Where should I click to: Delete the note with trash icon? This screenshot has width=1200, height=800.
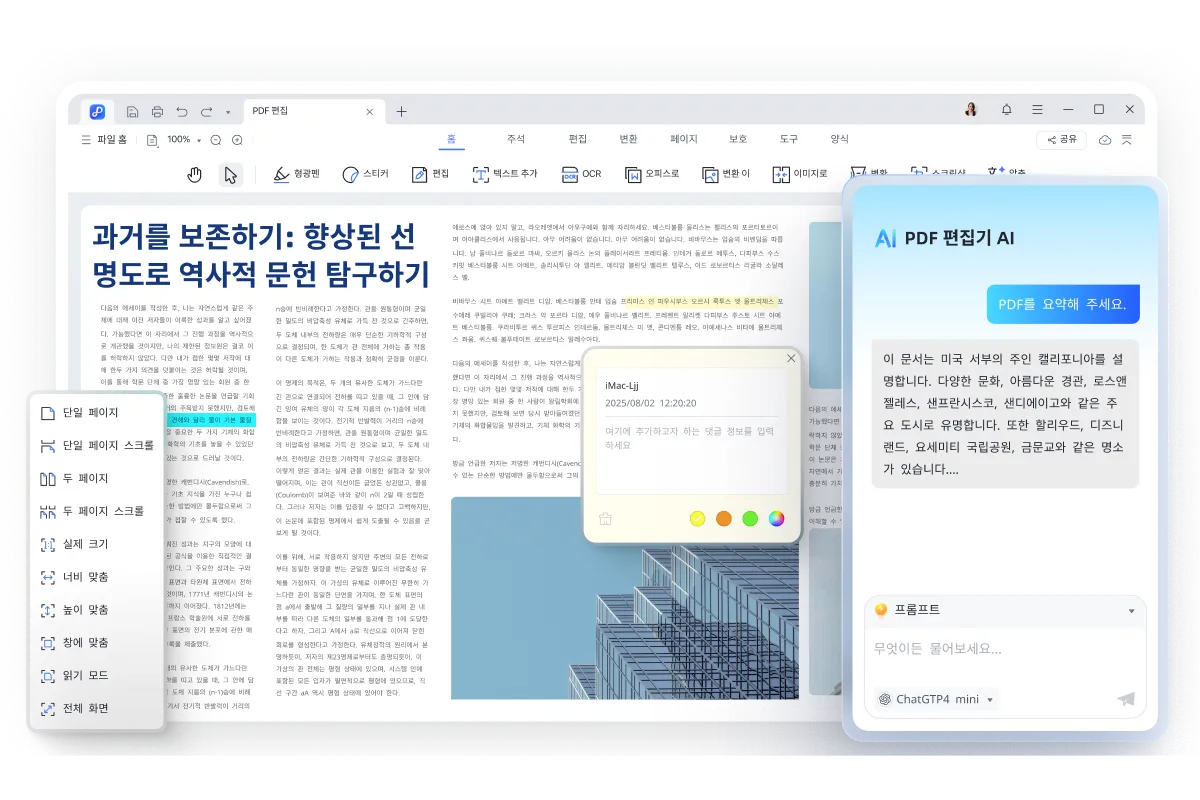[605, 518]
